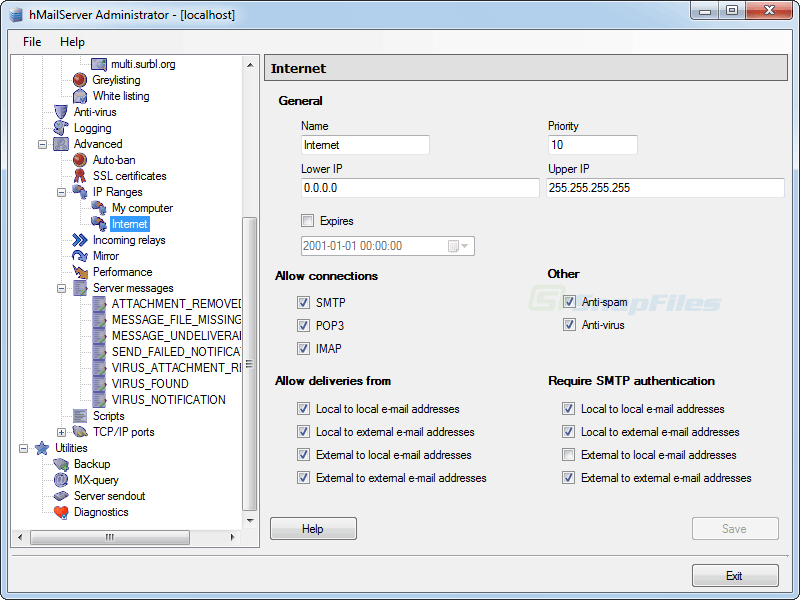The height and width of the screenshot is (600, 800).
Task: Click the Help button at bottom
Action: click(313, 529)
